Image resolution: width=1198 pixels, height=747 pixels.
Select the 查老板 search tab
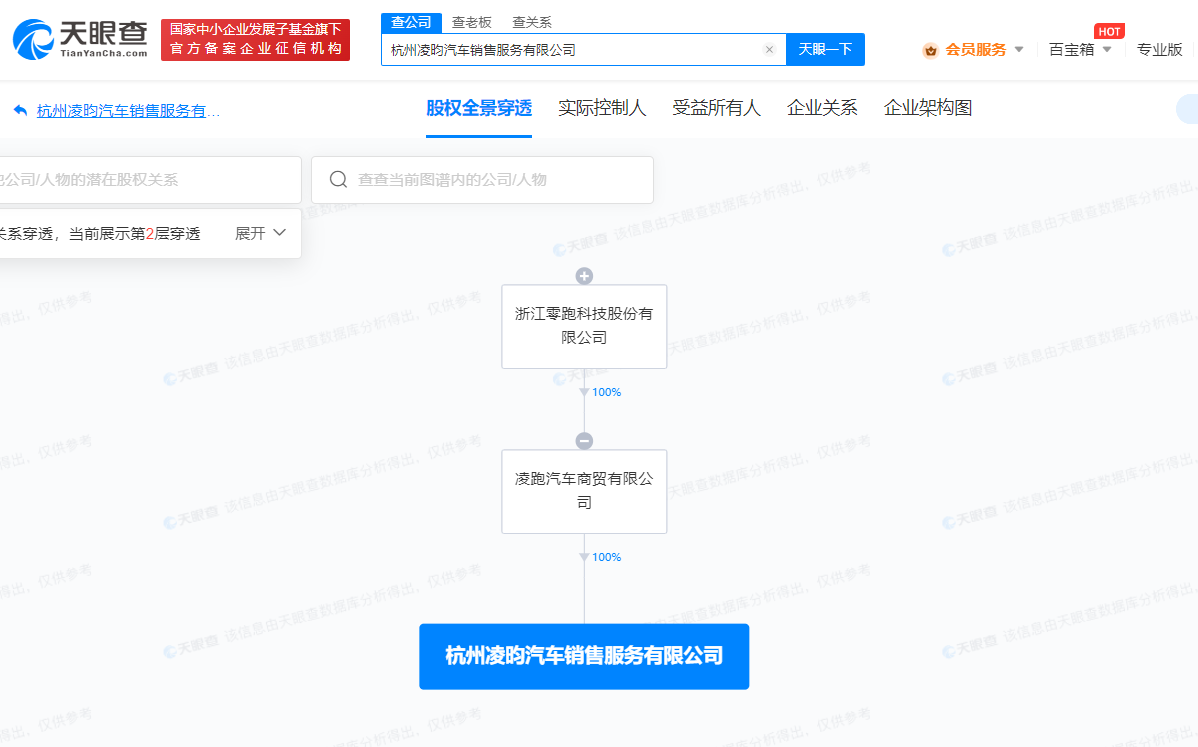pyautogui.click(x=471, y=22)
